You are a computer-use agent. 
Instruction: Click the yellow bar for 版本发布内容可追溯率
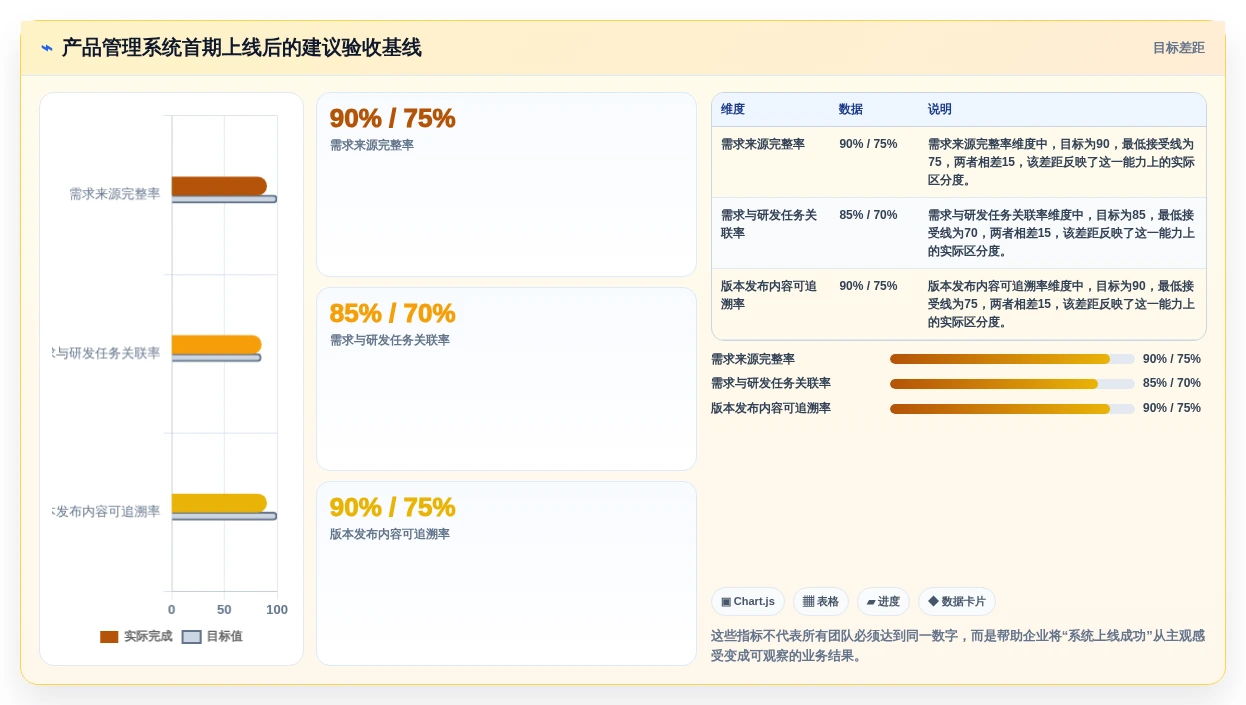tap(219, 503)
